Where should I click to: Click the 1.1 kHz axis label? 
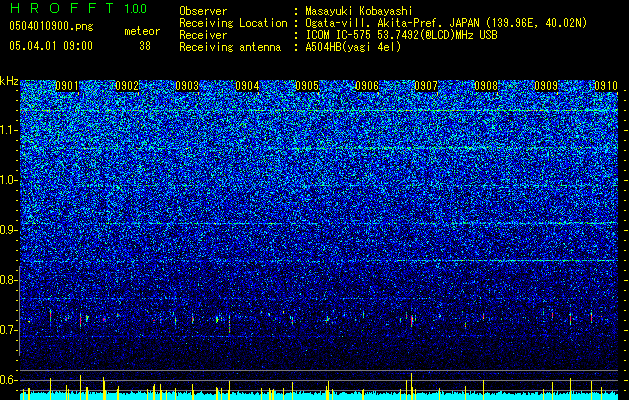click(x=8, y=130)
